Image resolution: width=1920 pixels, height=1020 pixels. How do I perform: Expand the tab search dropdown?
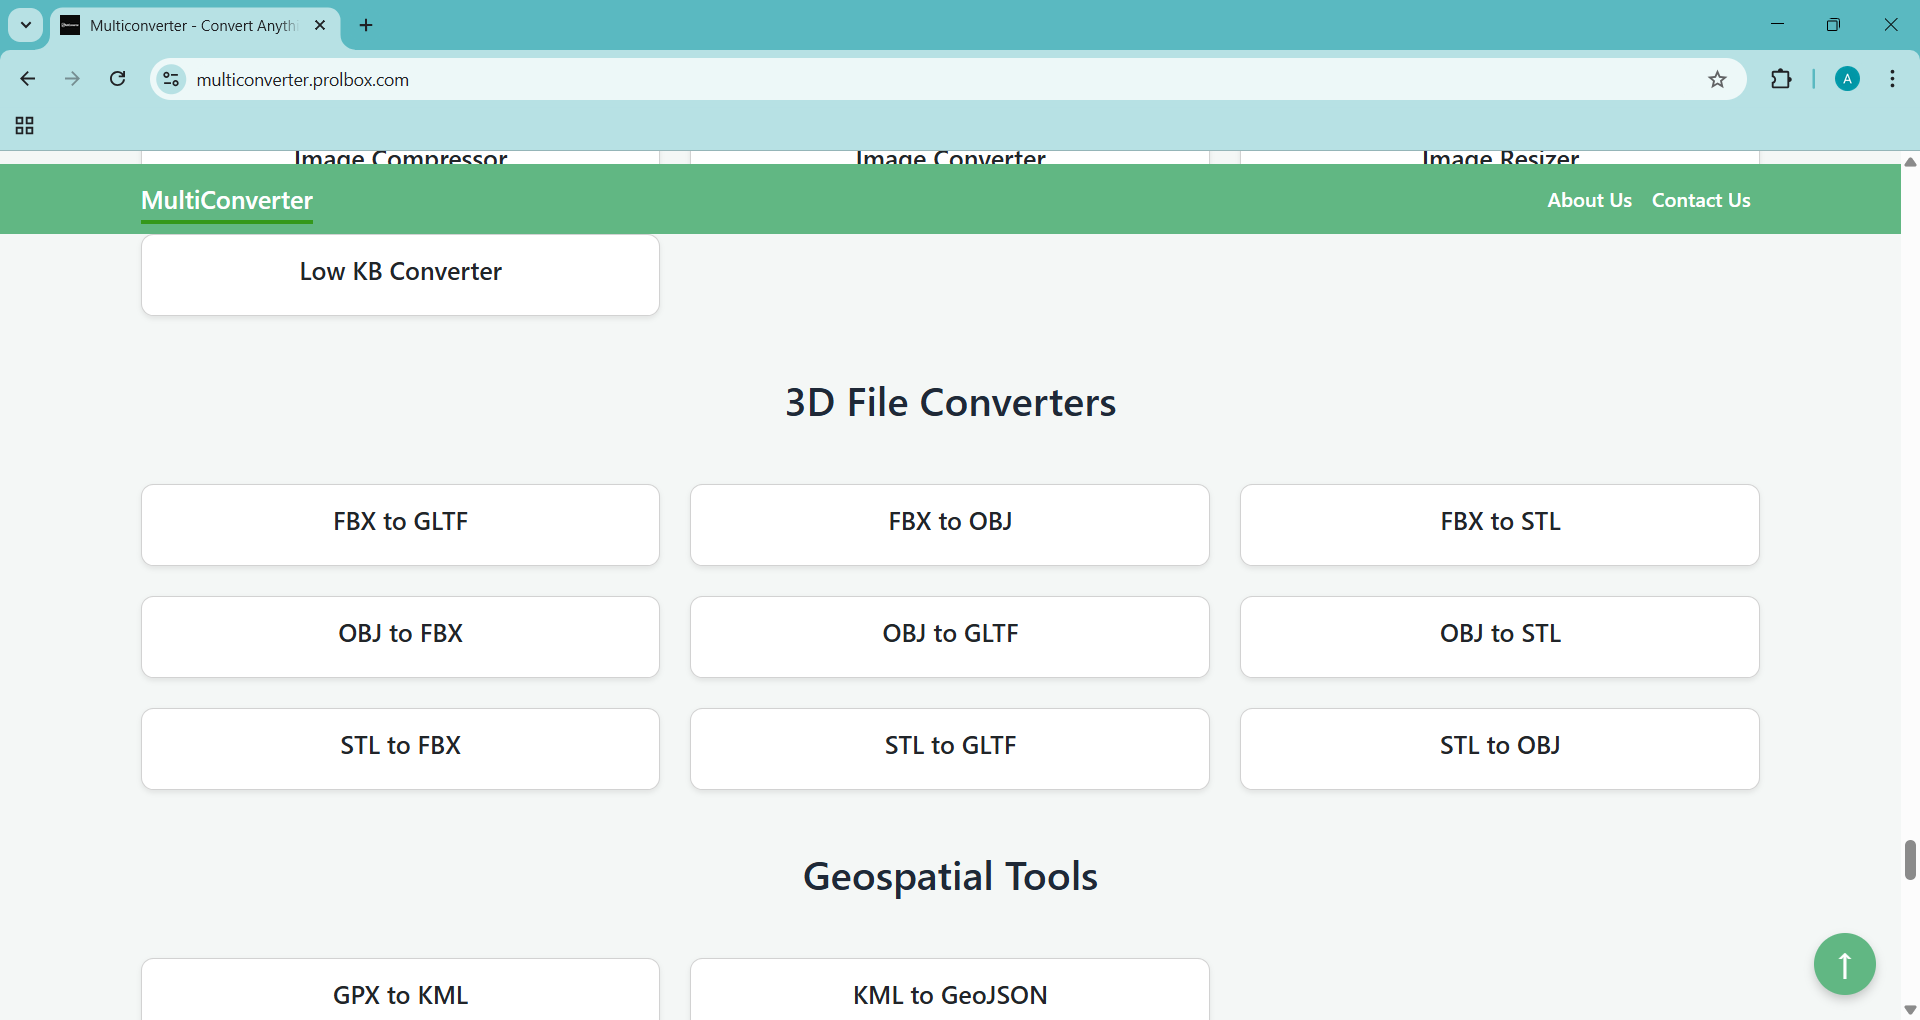coord(26,25)
